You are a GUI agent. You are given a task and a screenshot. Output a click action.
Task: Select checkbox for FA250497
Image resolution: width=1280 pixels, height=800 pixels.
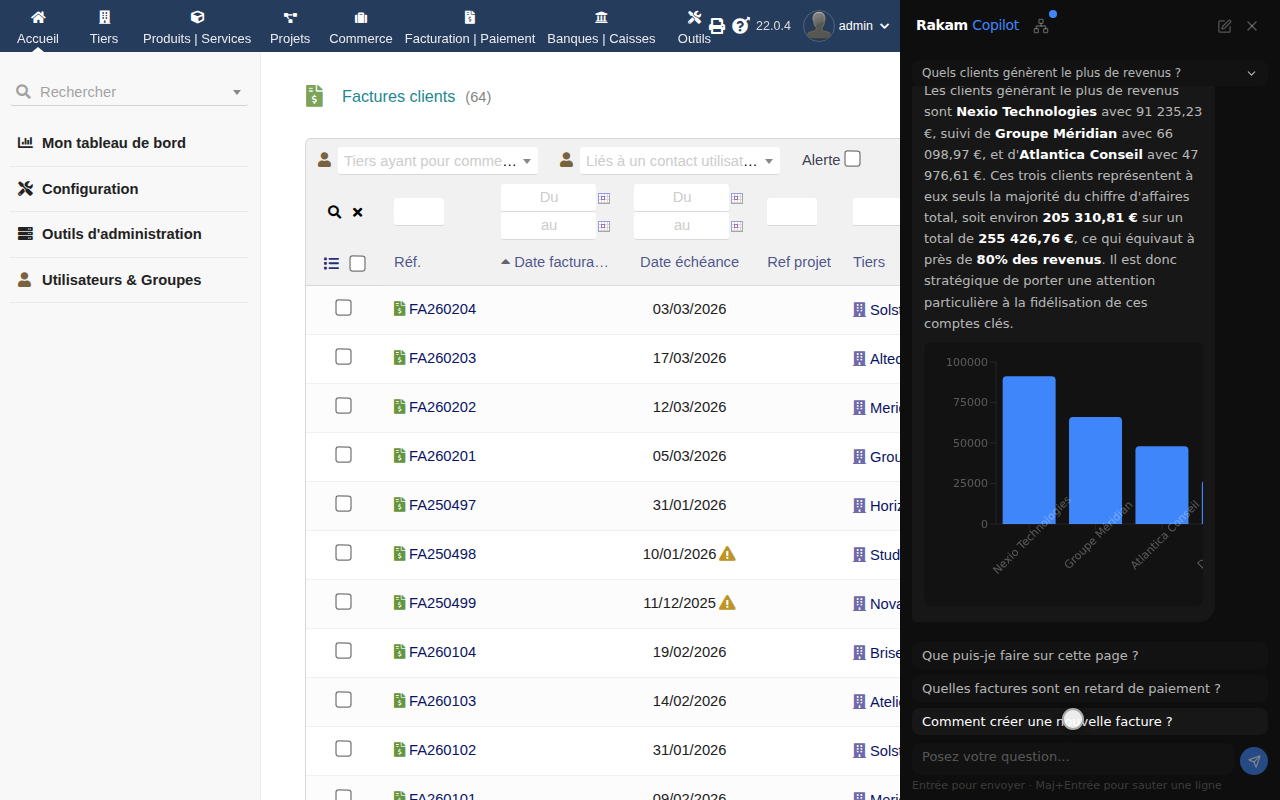(343, 504)
